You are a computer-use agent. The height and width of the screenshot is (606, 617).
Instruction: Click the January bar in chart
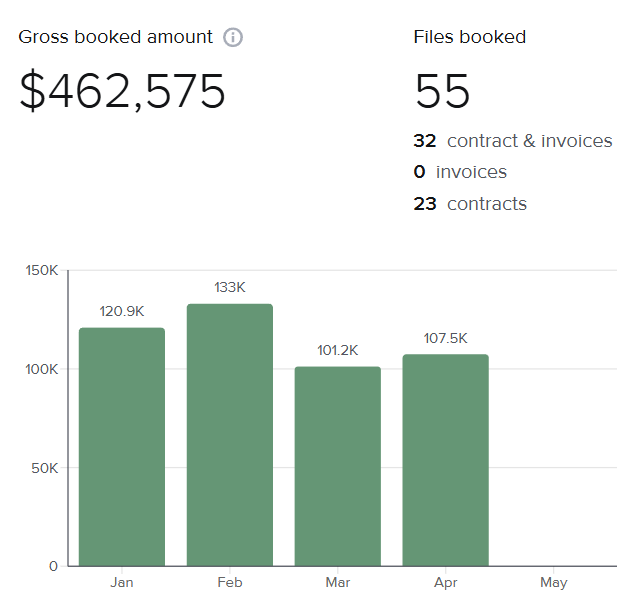(x=122, y=446)
